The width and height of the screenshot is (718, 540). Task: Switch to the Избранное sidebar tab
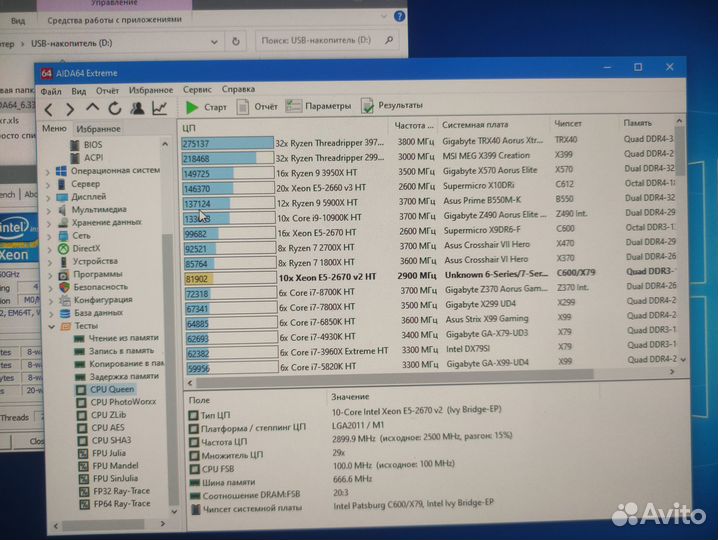click(98, 129)
